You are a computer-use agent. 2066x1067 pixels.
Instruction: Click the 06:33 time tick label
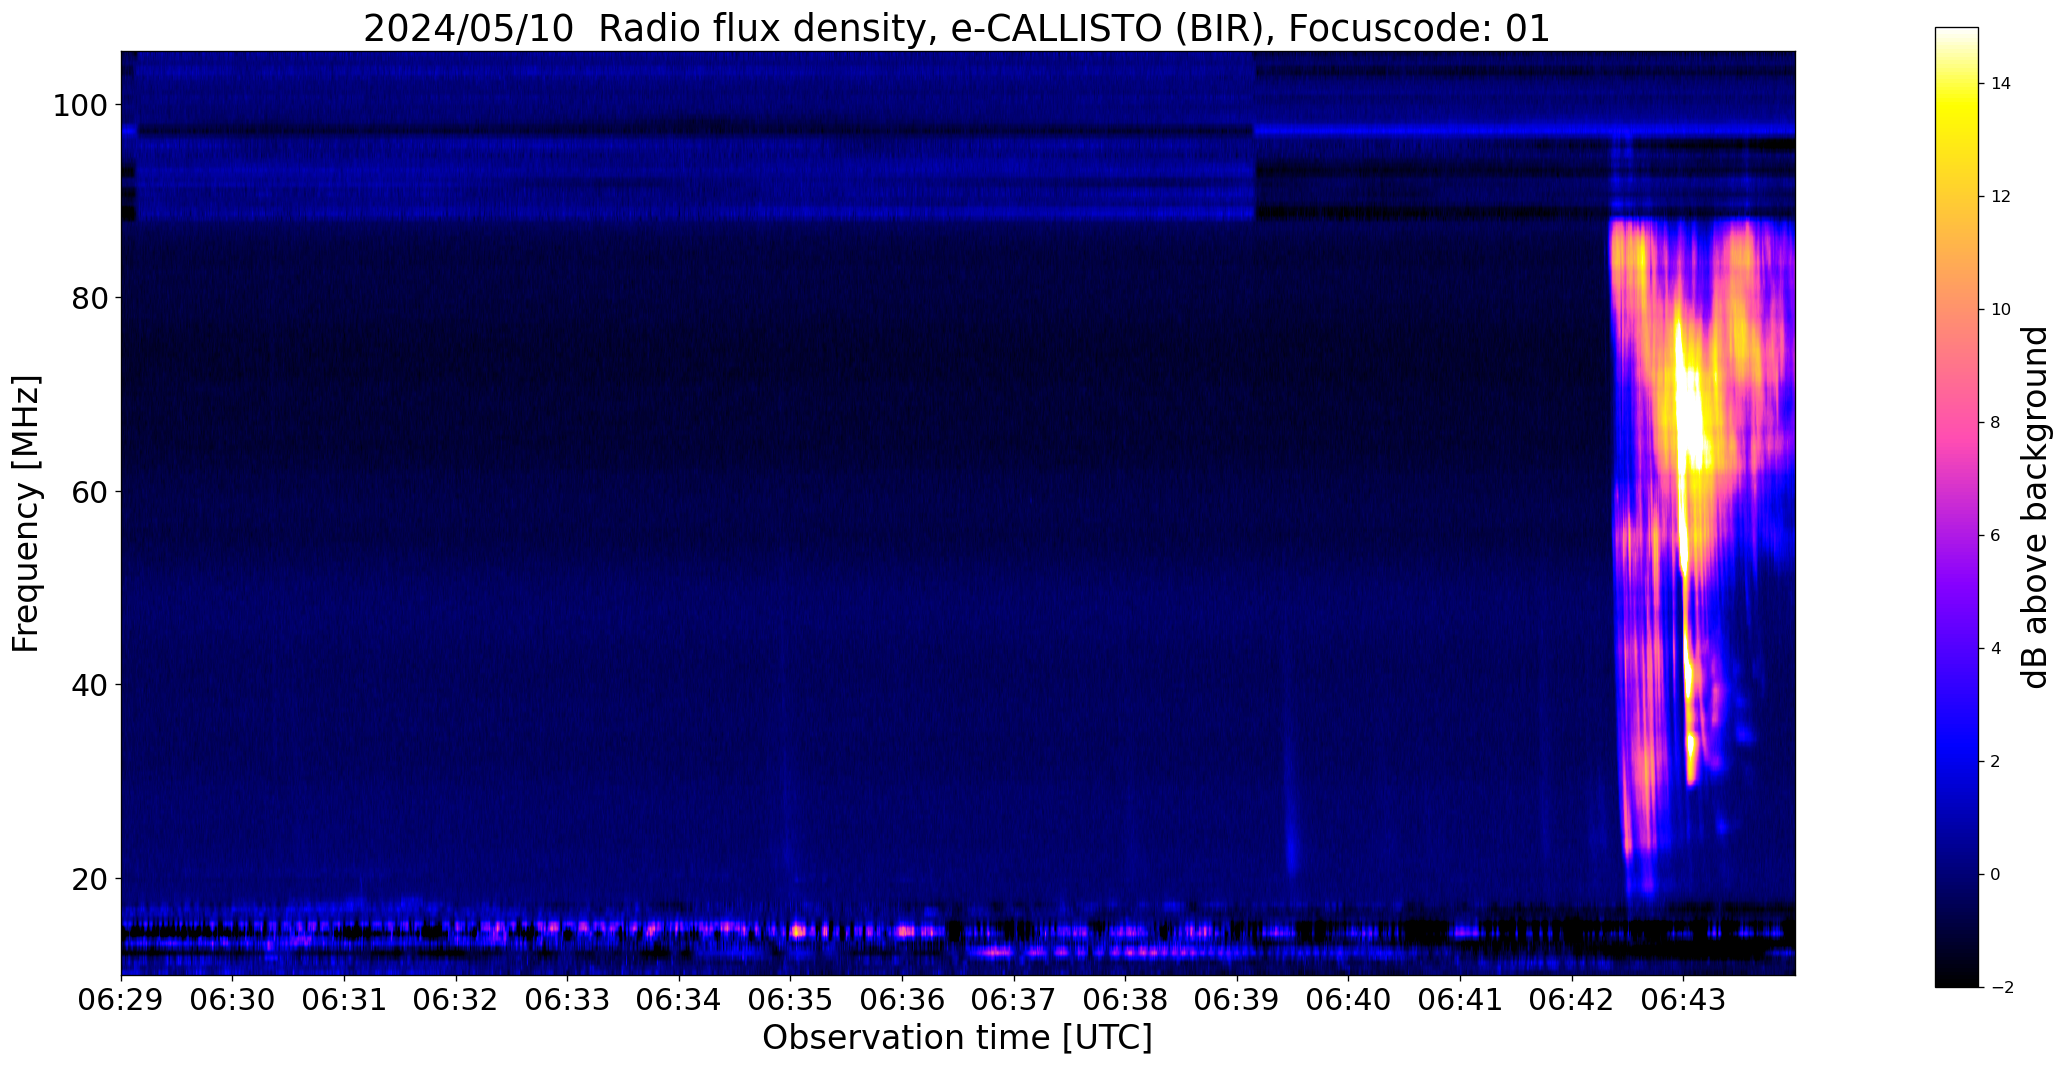(568, 1000)
